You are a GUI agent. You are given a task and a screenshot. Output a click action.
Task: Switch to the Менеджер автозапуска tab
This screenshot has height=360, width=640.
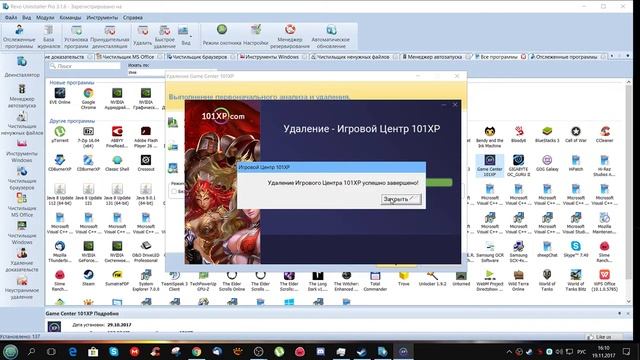point(434,57)
